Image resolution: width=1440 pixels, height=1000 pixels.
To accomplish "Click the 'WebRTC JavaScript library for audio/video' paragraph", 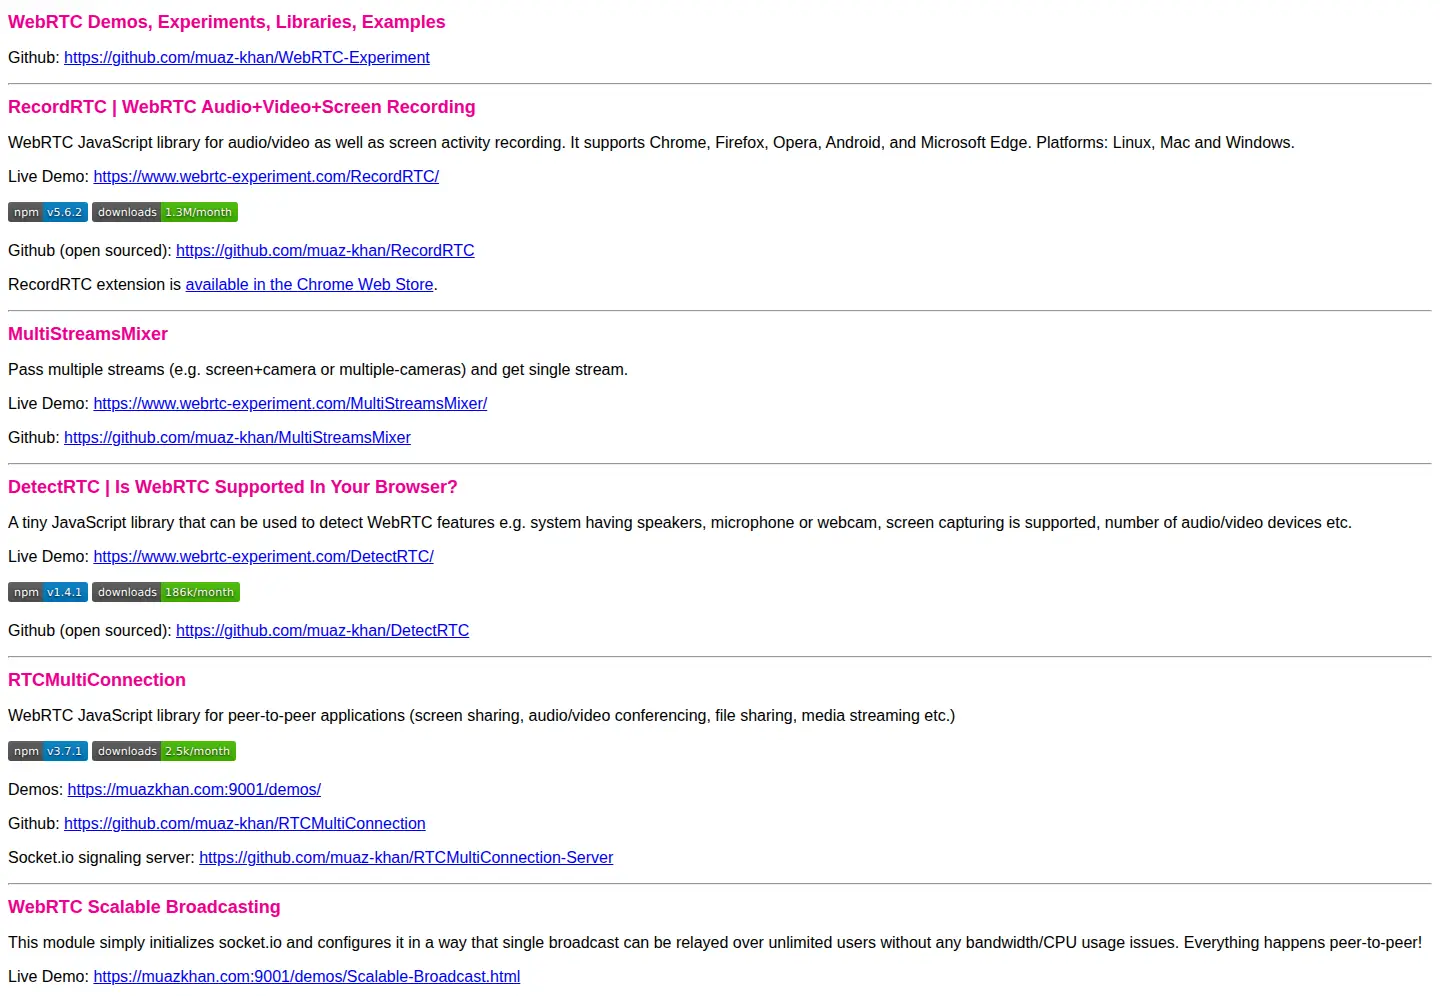I will click(x=651, y=143).
